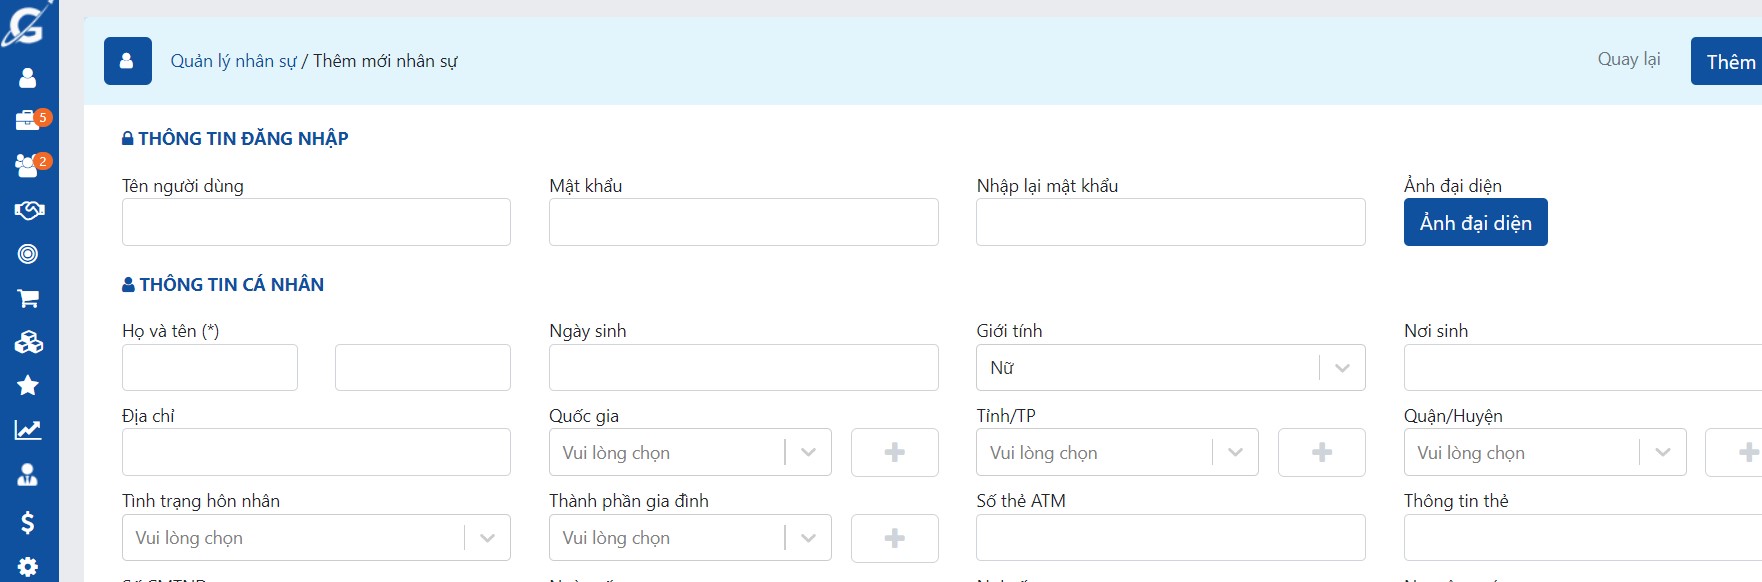This screenshot has width=1762, height=582.
Task: Open the line chart sidebar icon
Action: (x=28, y=430)
